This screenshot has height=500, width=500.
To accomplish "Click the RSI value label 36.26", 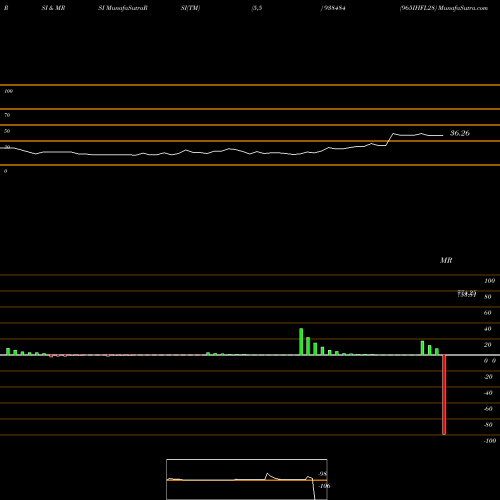I will click(460, 133).
